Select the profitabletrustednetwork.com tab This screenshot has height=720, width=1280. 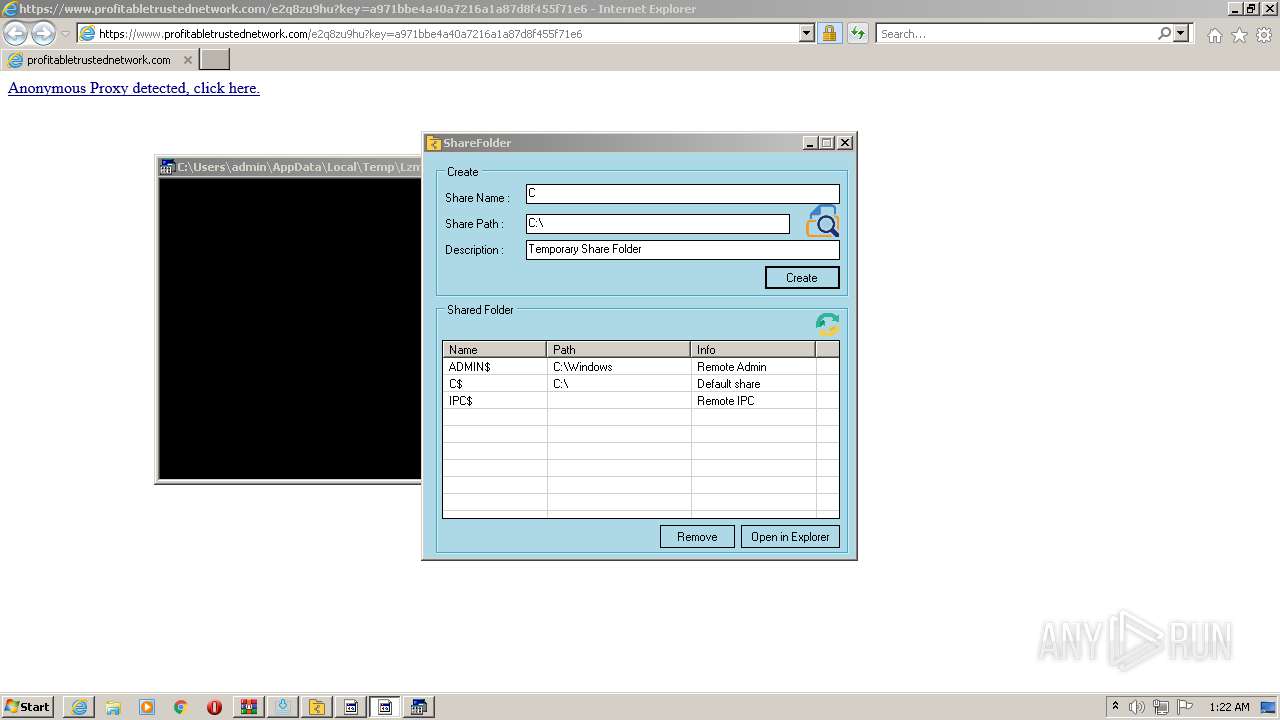(x=99, y=60)
